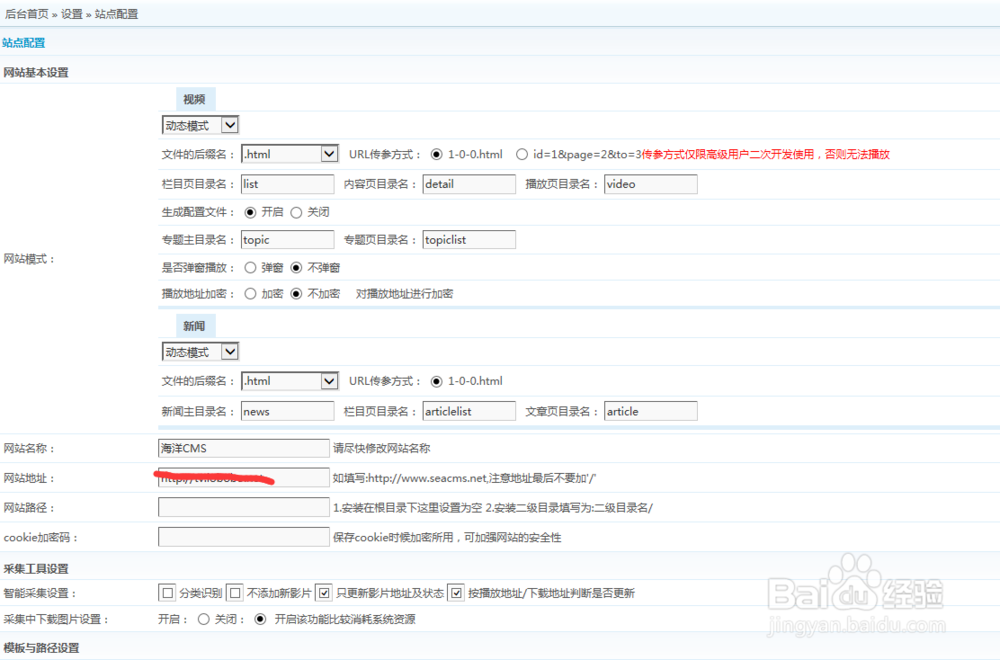Click the 网站名称 input containing 海洋CMS
Screen dimensions: 1000x660
click(243, 447)
